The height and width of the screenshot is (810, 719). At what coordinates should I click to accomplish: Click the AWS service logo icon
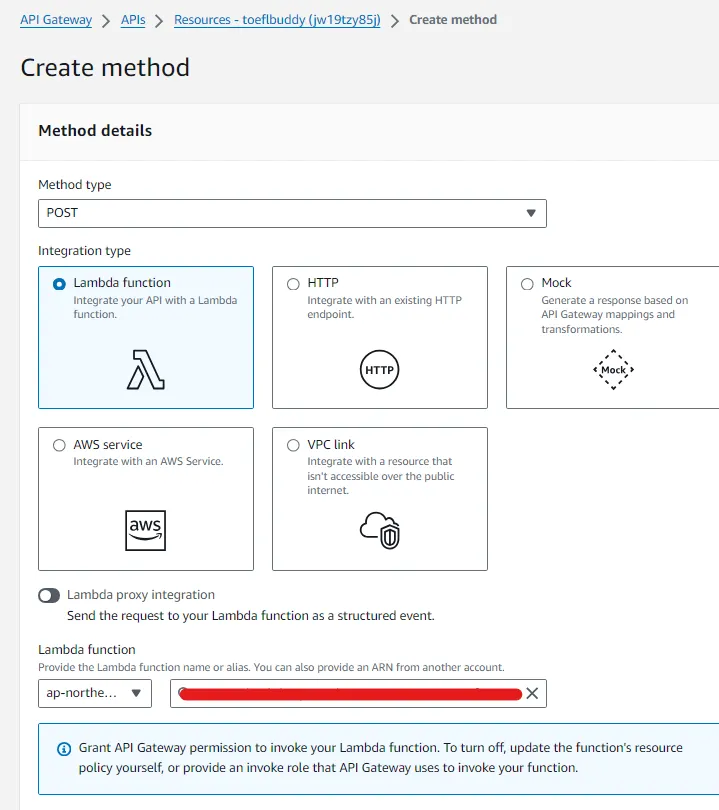(146, 530)
